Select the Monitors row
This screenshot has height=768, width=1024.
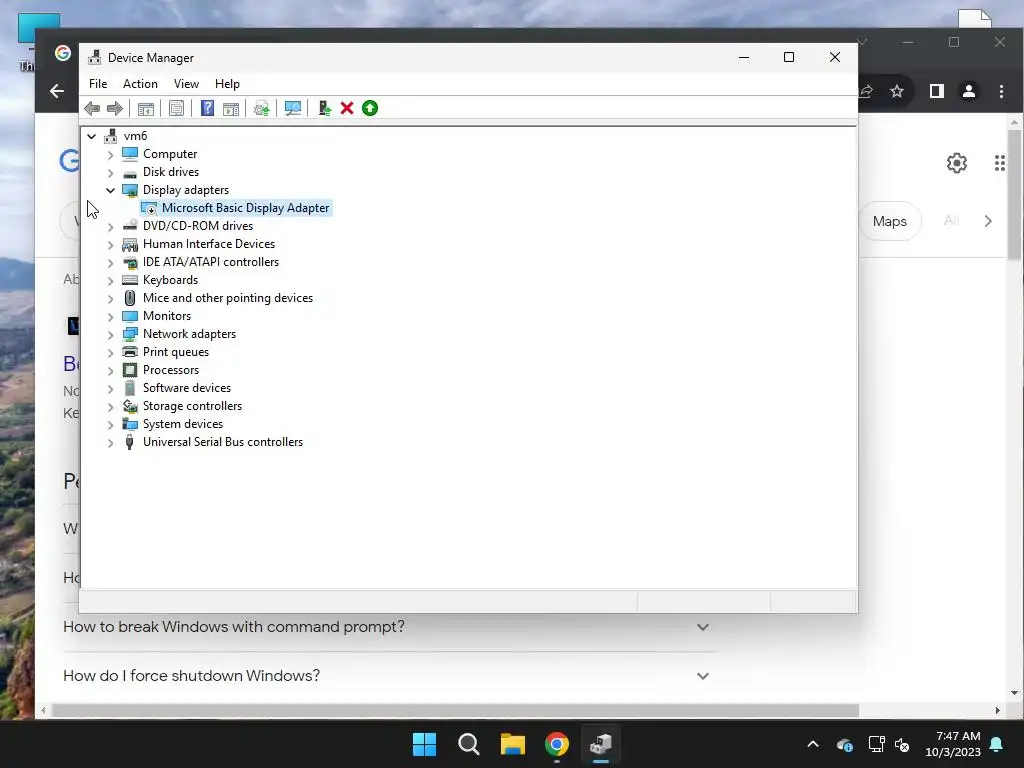(x=167, y=316)
